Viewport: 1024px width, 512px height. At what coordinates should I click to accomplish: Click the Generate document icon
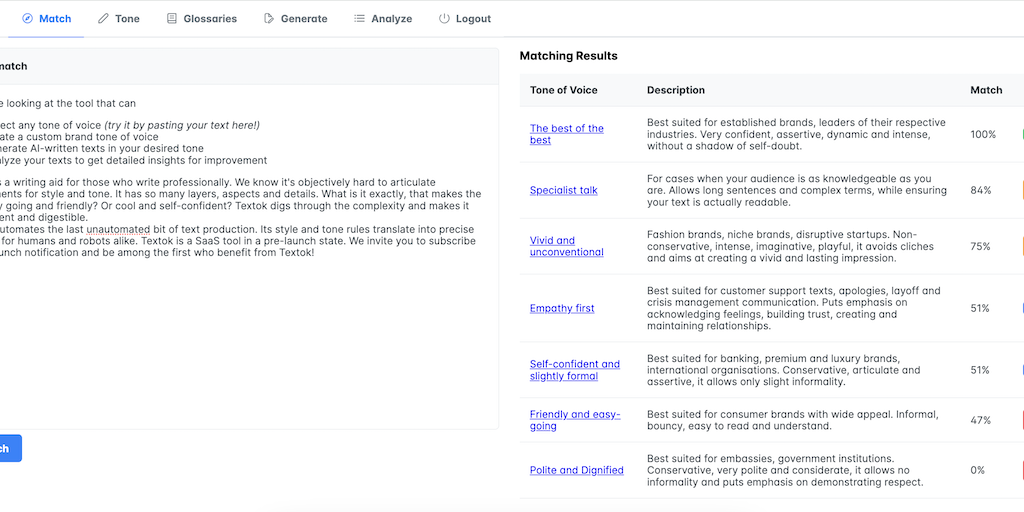tap(269, 19)
